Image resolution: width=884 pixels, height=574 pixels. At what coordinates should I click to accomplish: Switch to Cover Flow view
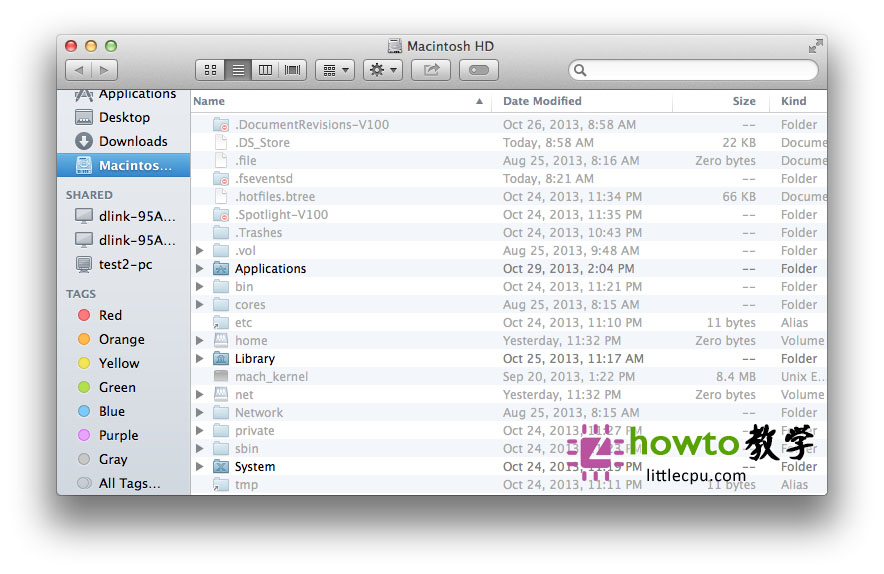point(293,70)
